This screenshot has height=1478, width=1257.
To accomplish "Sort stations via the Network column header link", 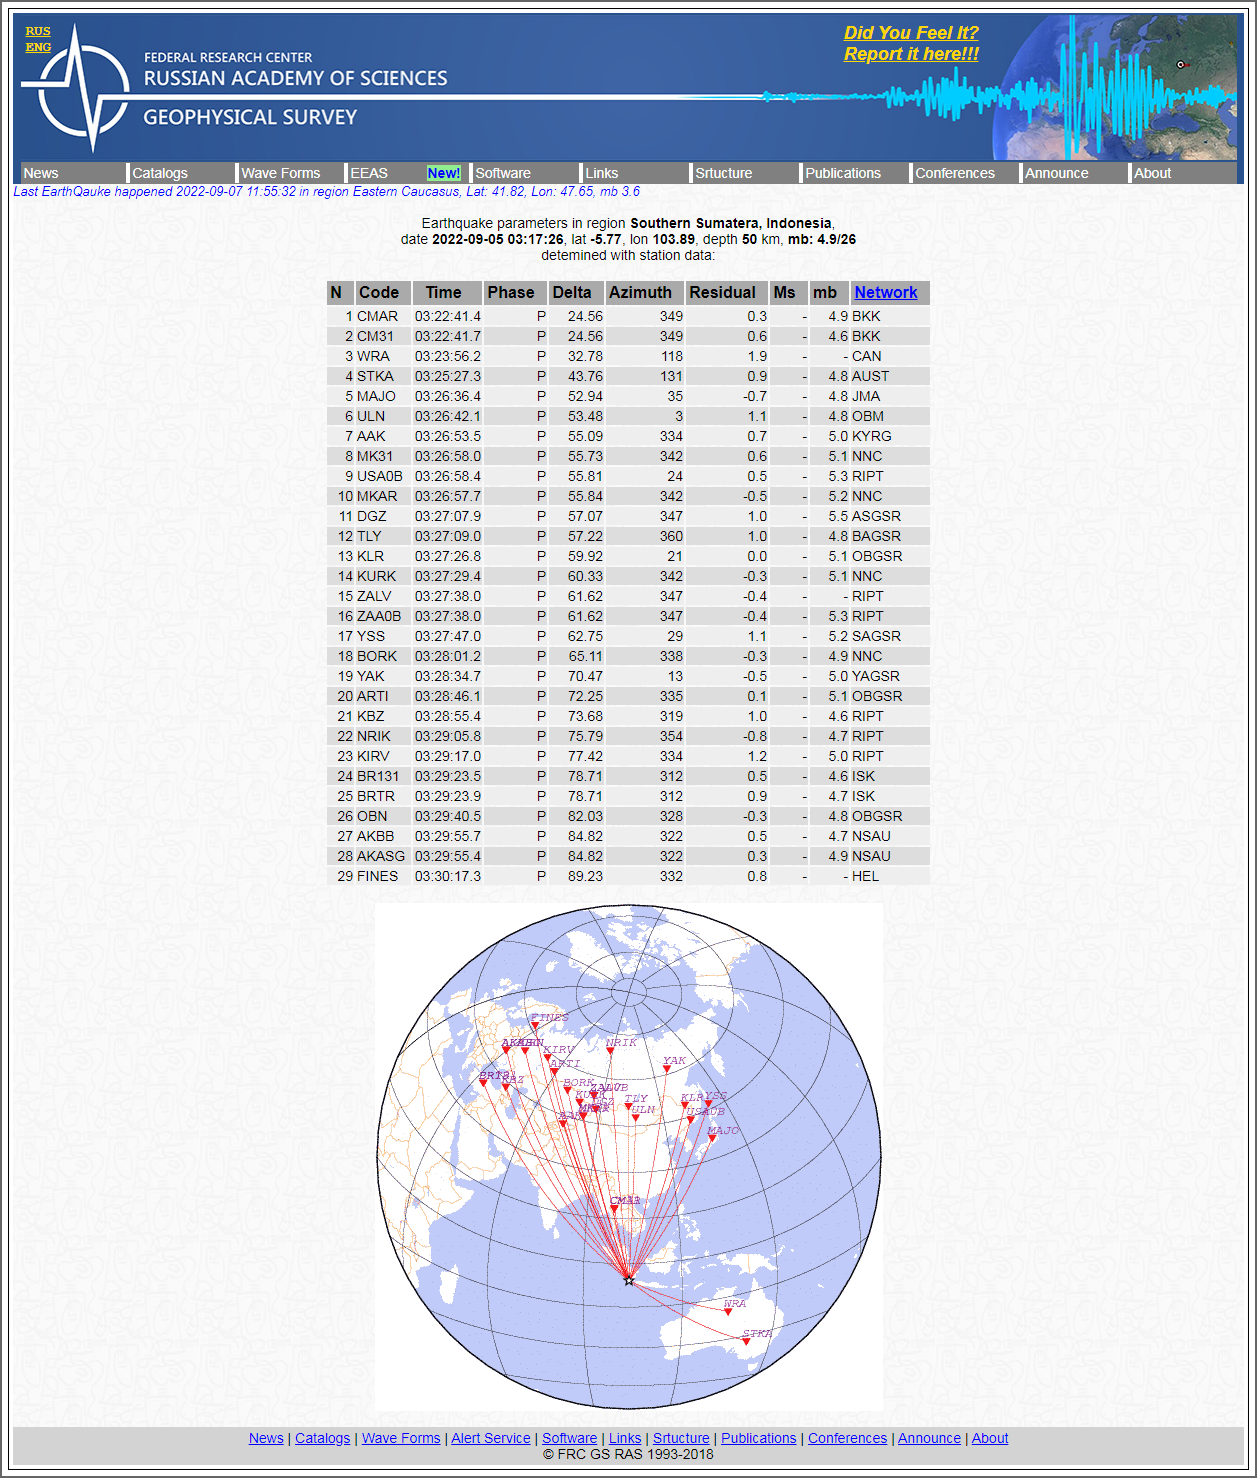I will 886,292.
